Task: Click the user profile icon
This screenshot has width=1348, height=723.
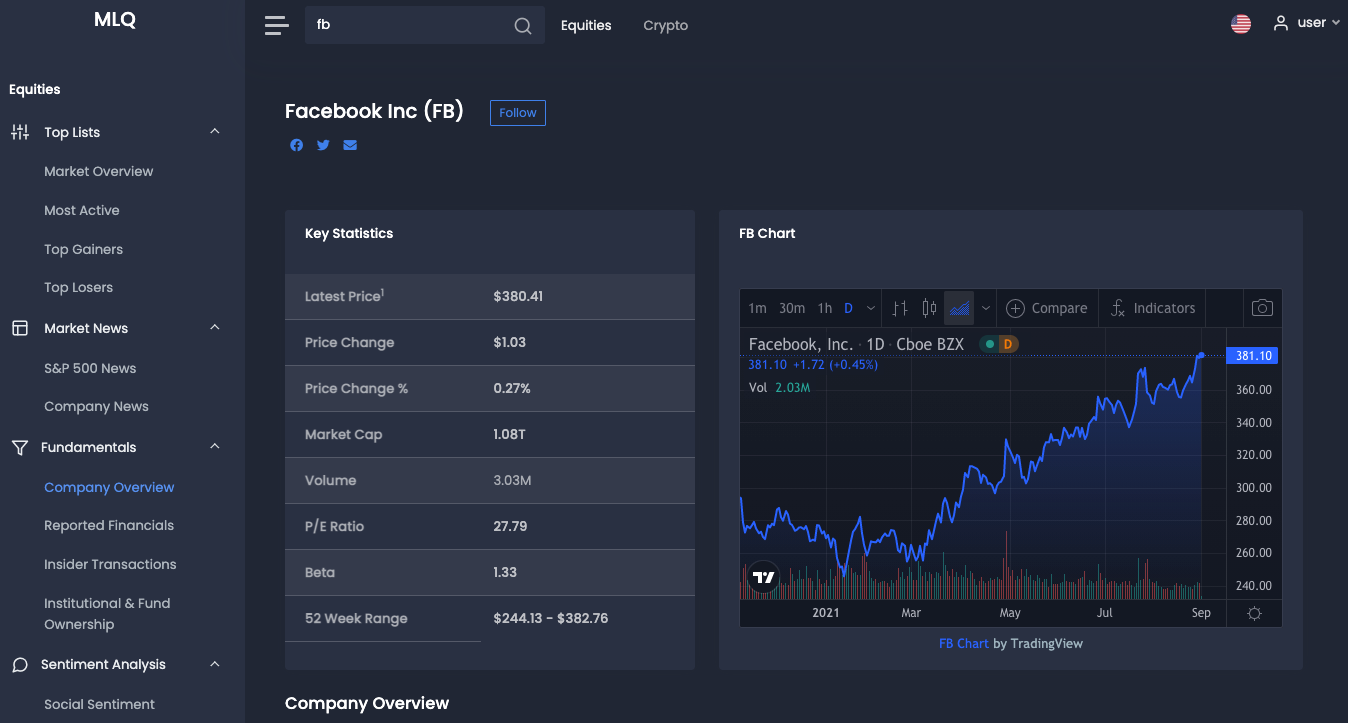Action: pos(1281,23)
